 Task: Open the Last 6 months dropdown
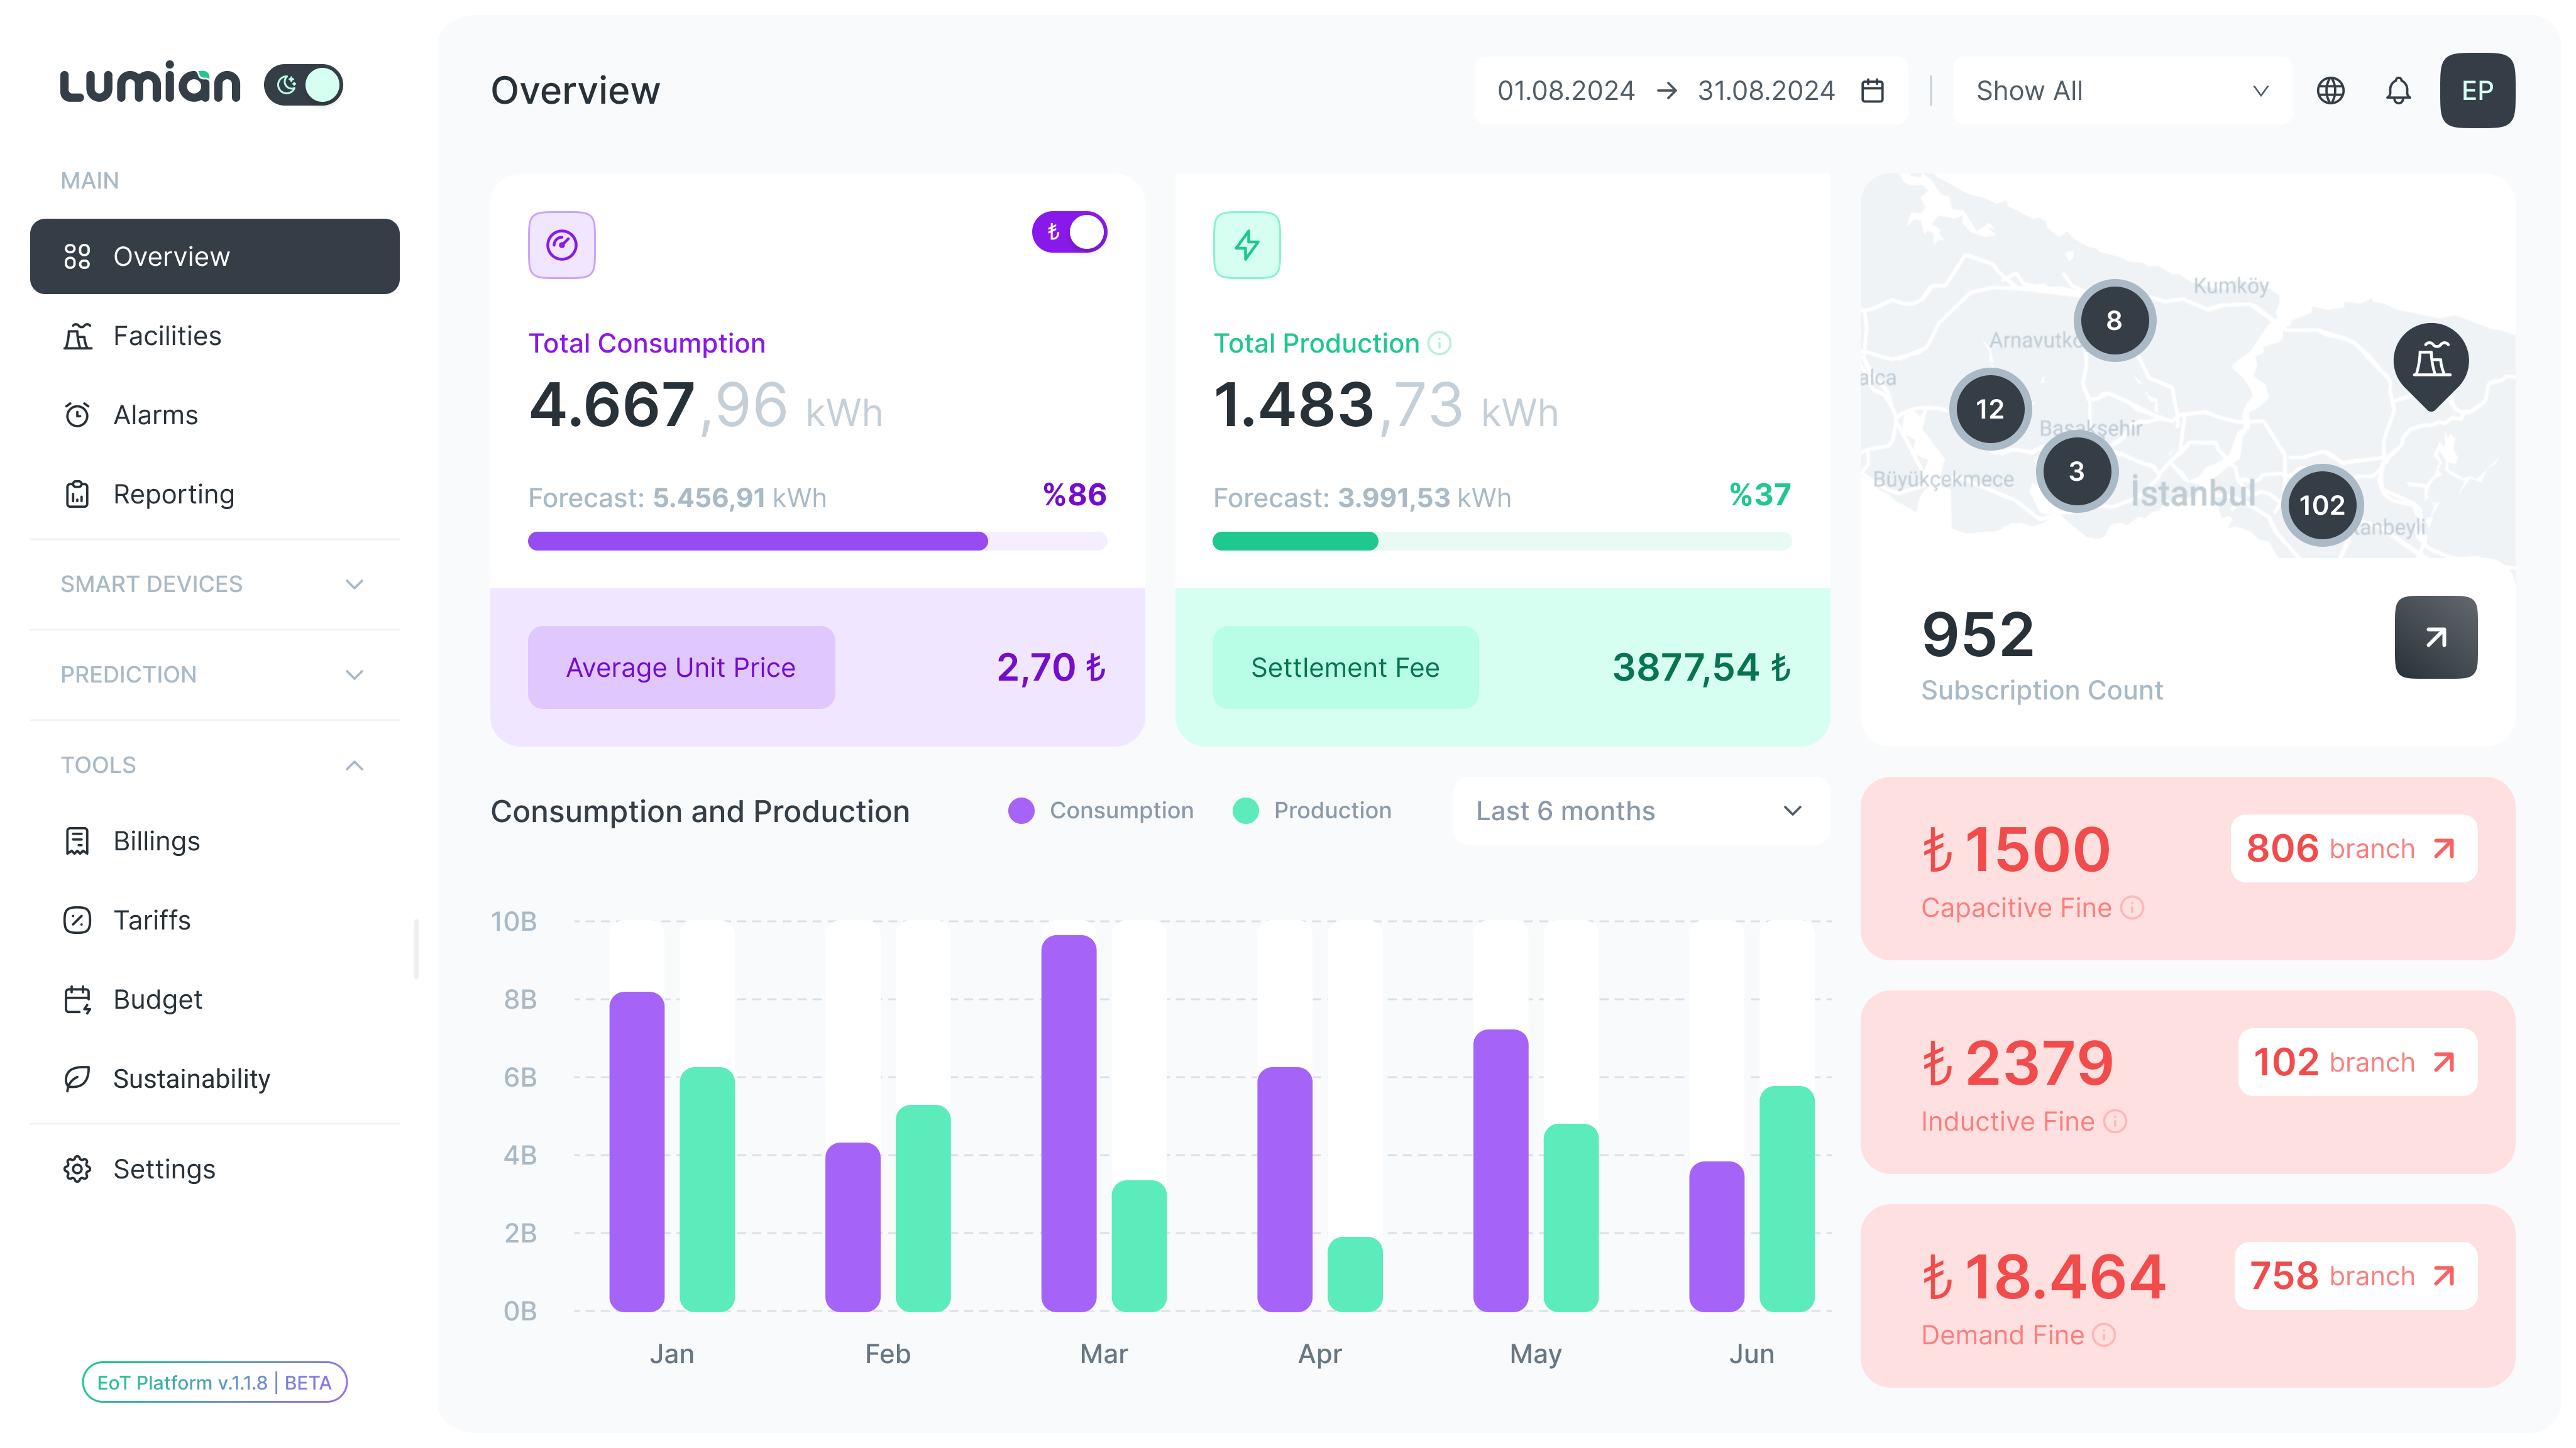point(1640,811)
